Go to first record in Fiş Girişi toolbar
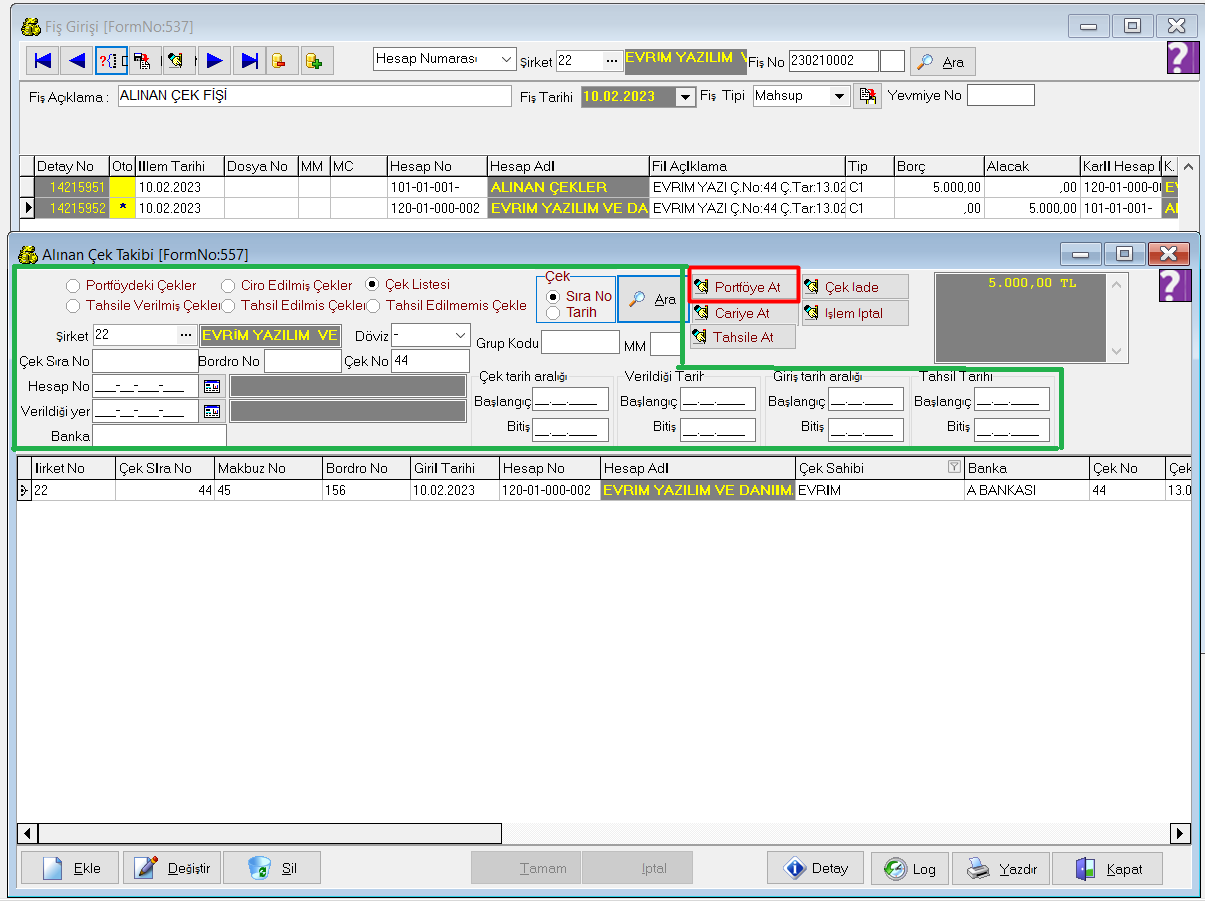The height and width of the screenshot is (901, 1205). [43, 61]
